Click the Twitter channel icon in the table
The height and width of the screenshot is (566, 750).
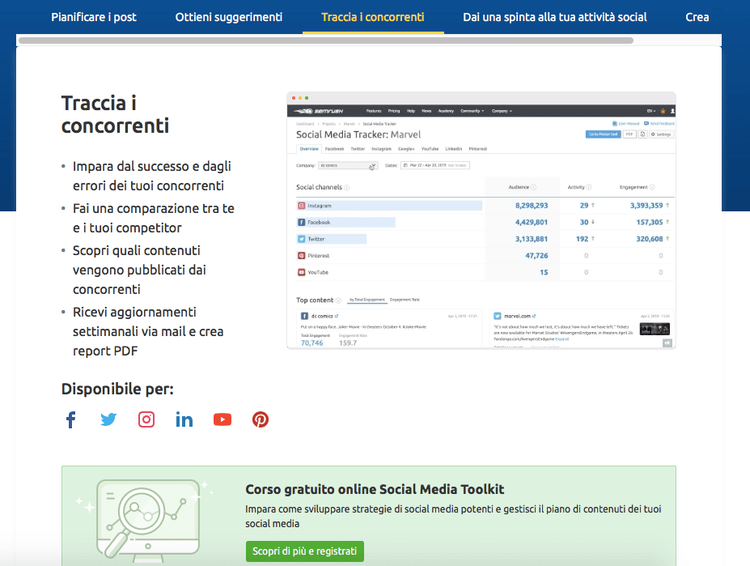301,239
